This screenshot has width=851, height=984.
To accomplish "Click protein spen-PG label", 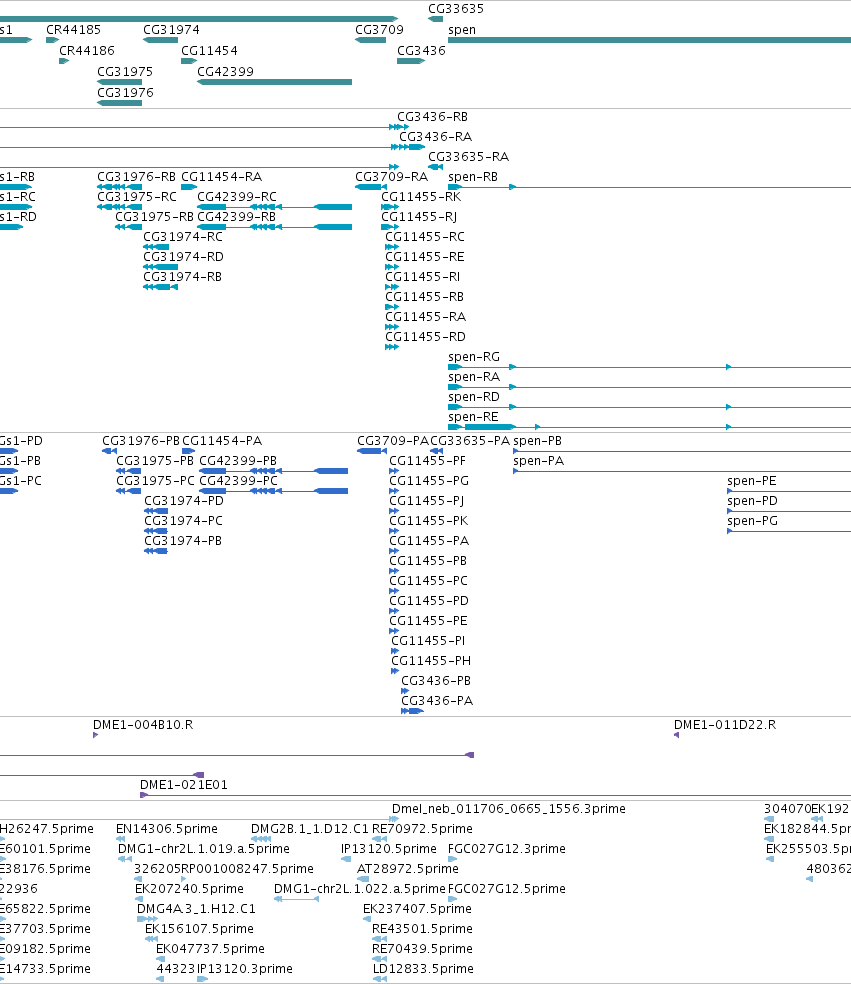I will 752,521.
